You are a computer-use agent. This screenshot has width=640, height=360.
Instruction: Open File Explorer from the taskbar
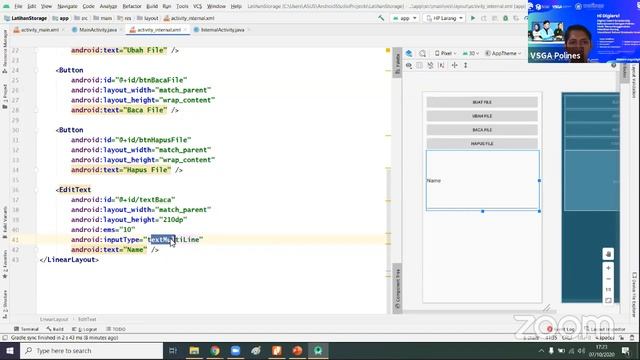pos(194,351)
